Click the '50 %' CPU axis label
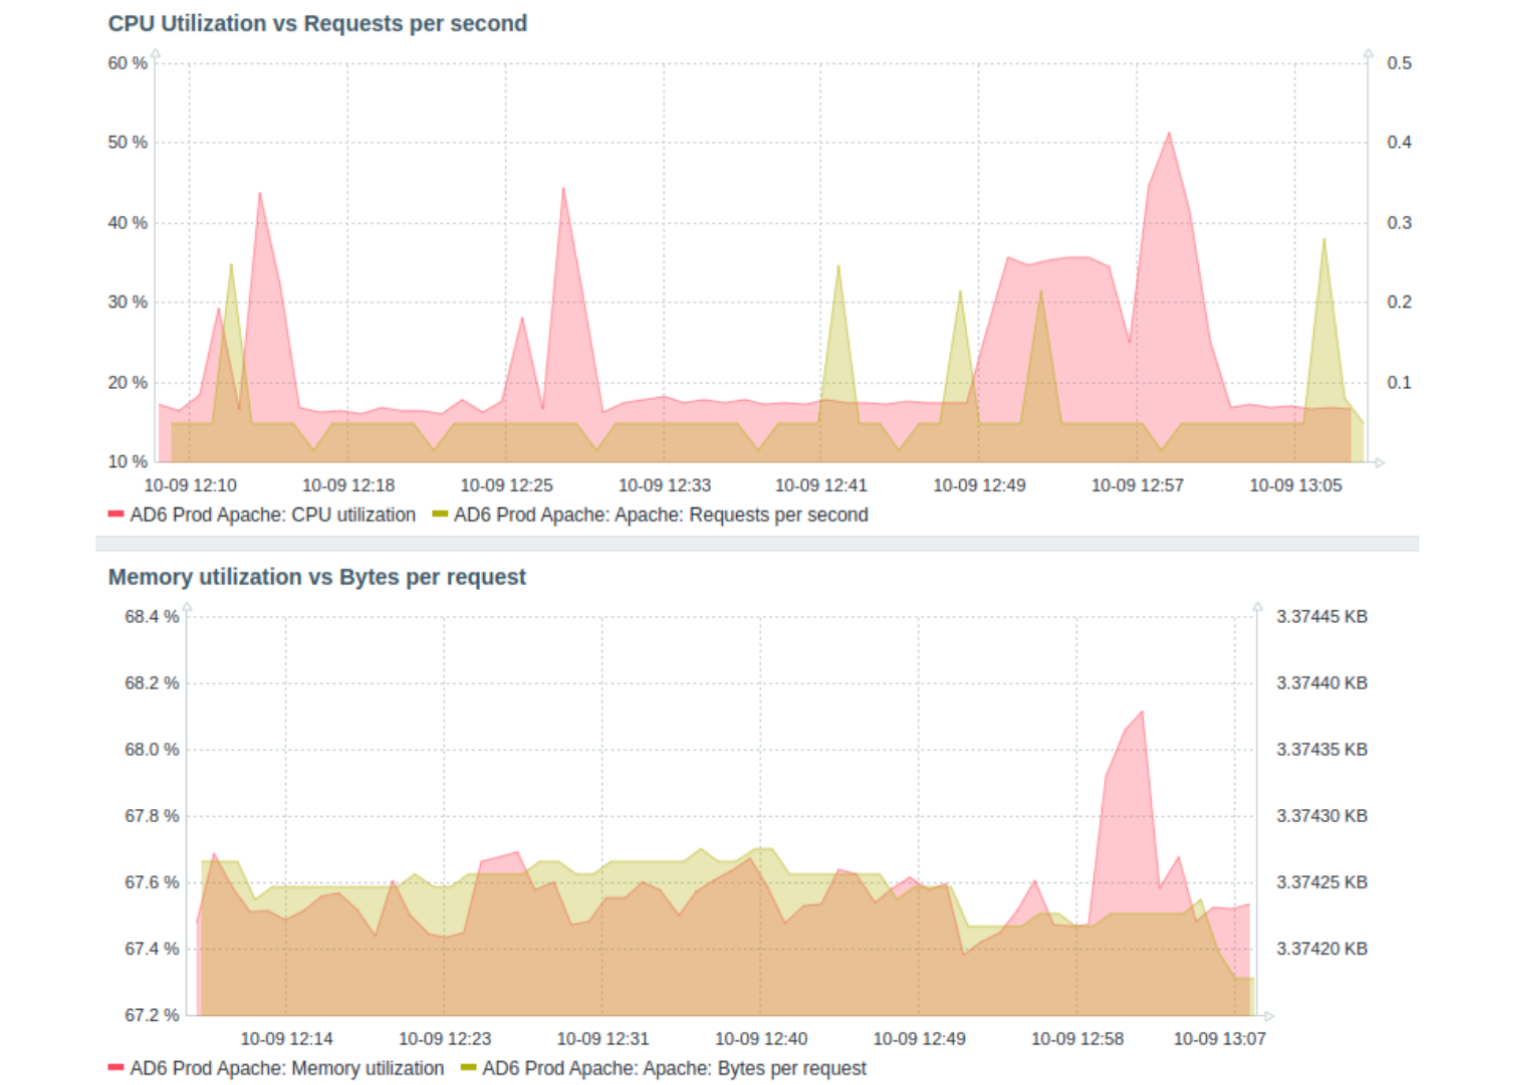The height and width of the screenshot is (1085, 1530). [127, 142]
